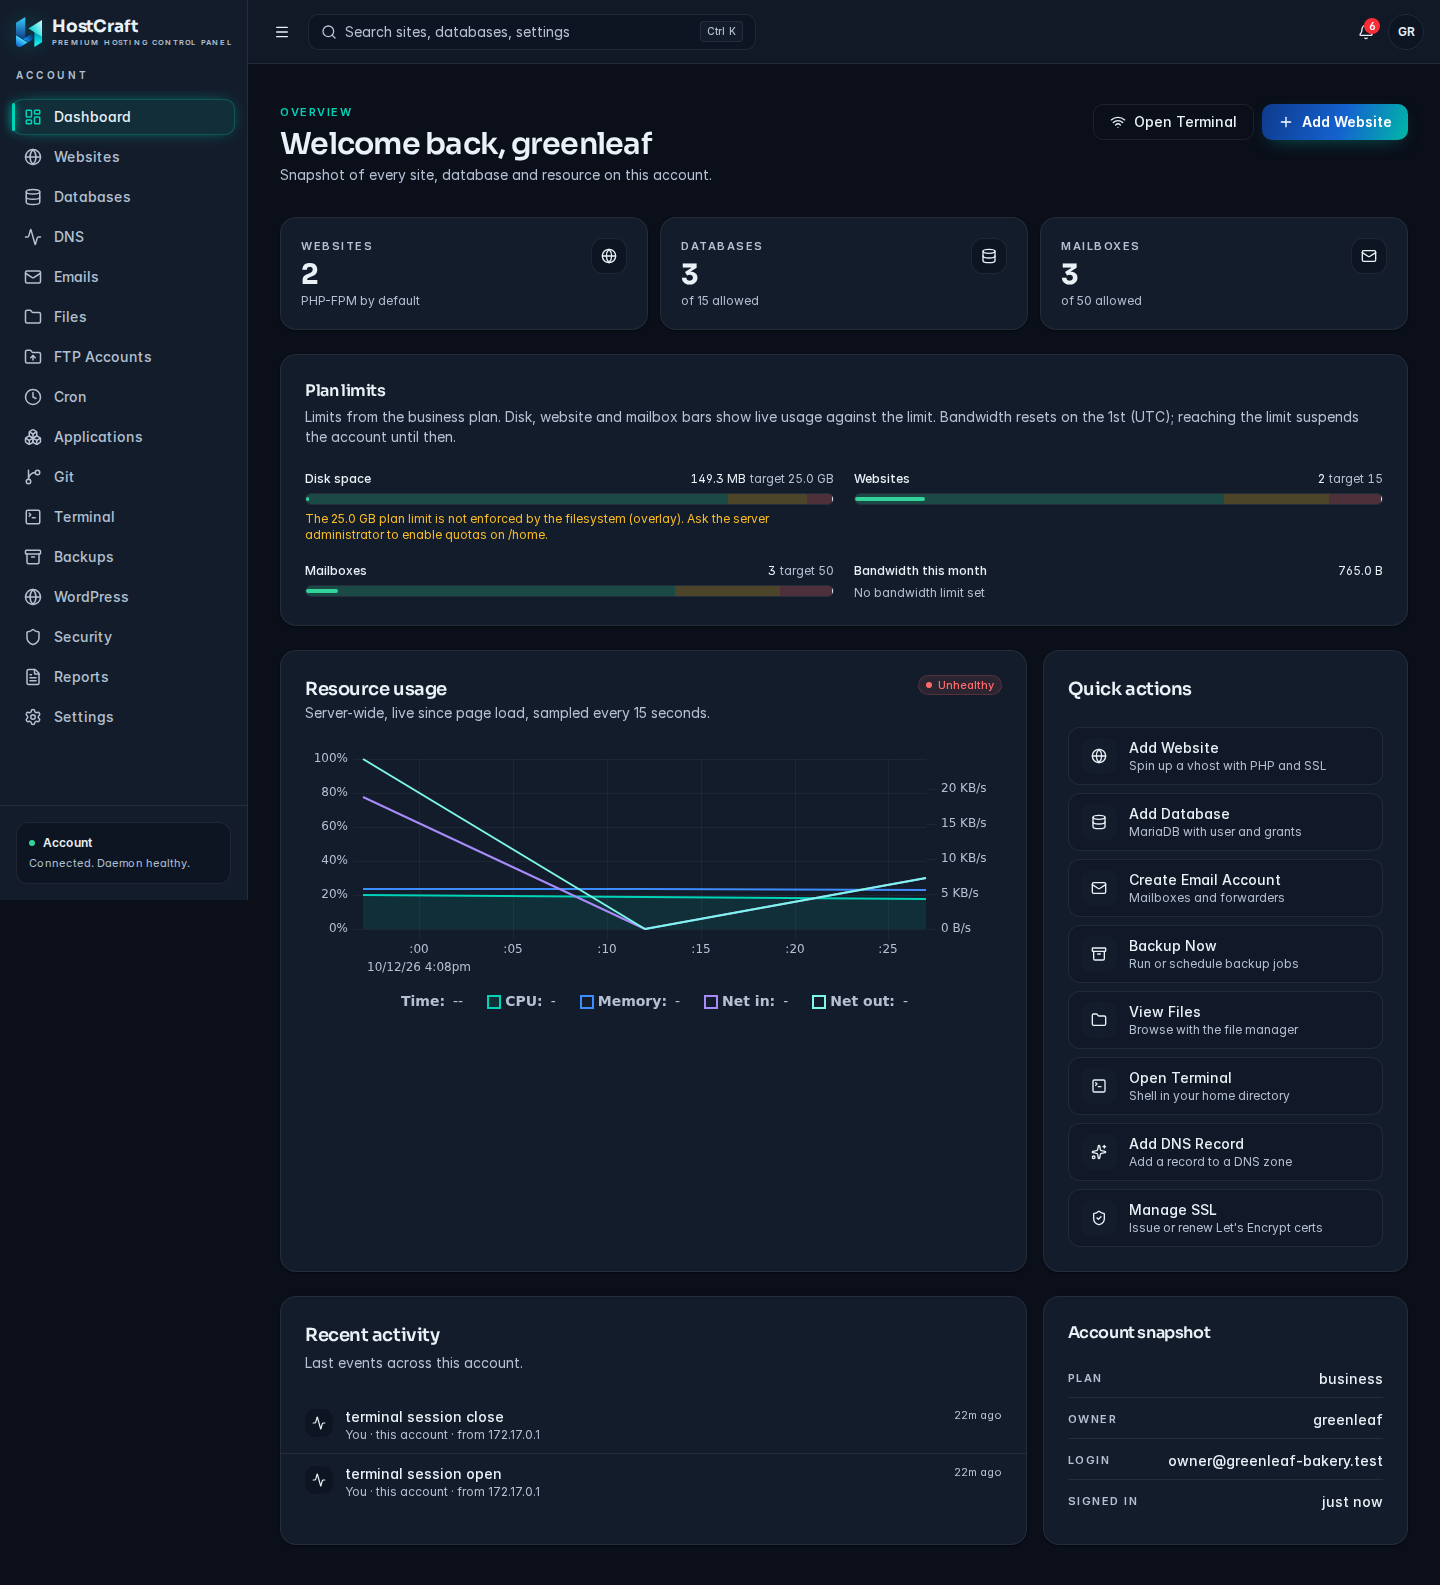Click the archive icon beside Backup Now

pos(1099,954)
